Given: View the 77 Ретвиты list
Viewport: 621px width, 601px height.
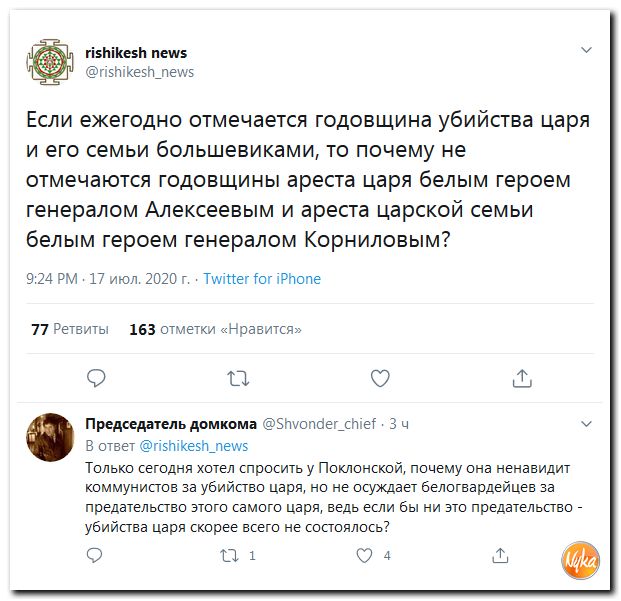Looking at the screenshot, I should click(69, 329).
